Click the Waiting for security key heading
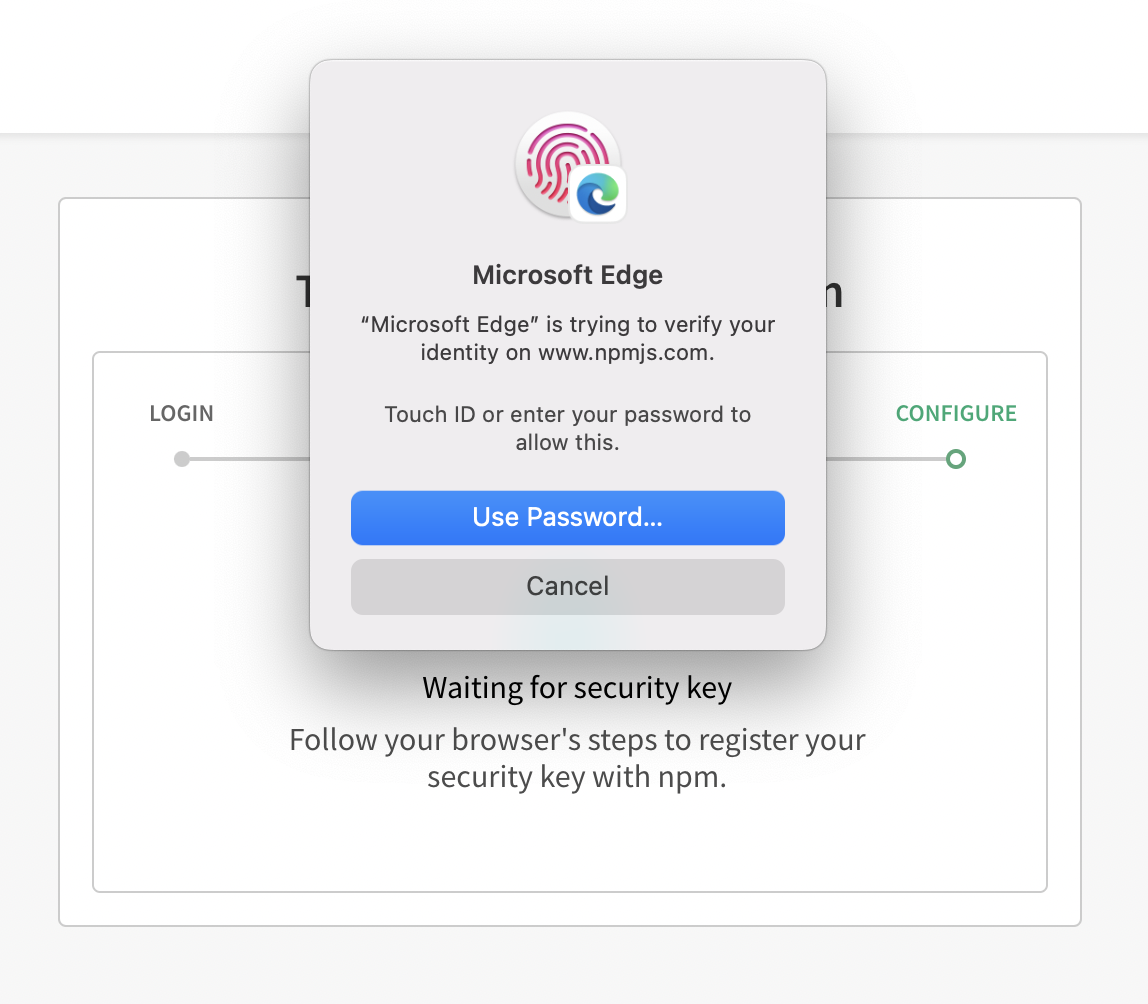1148x1004 pixels. [577, 688]
